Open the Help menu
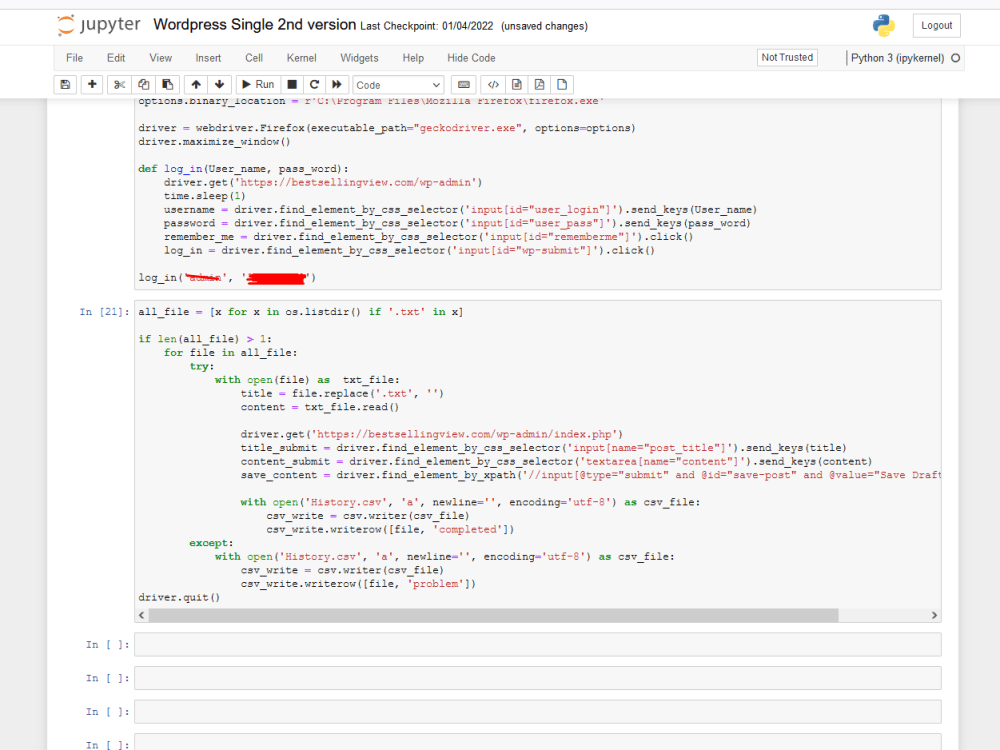Image resolution: width=1000 pixels, height=750 pixels. pos(413,58)
